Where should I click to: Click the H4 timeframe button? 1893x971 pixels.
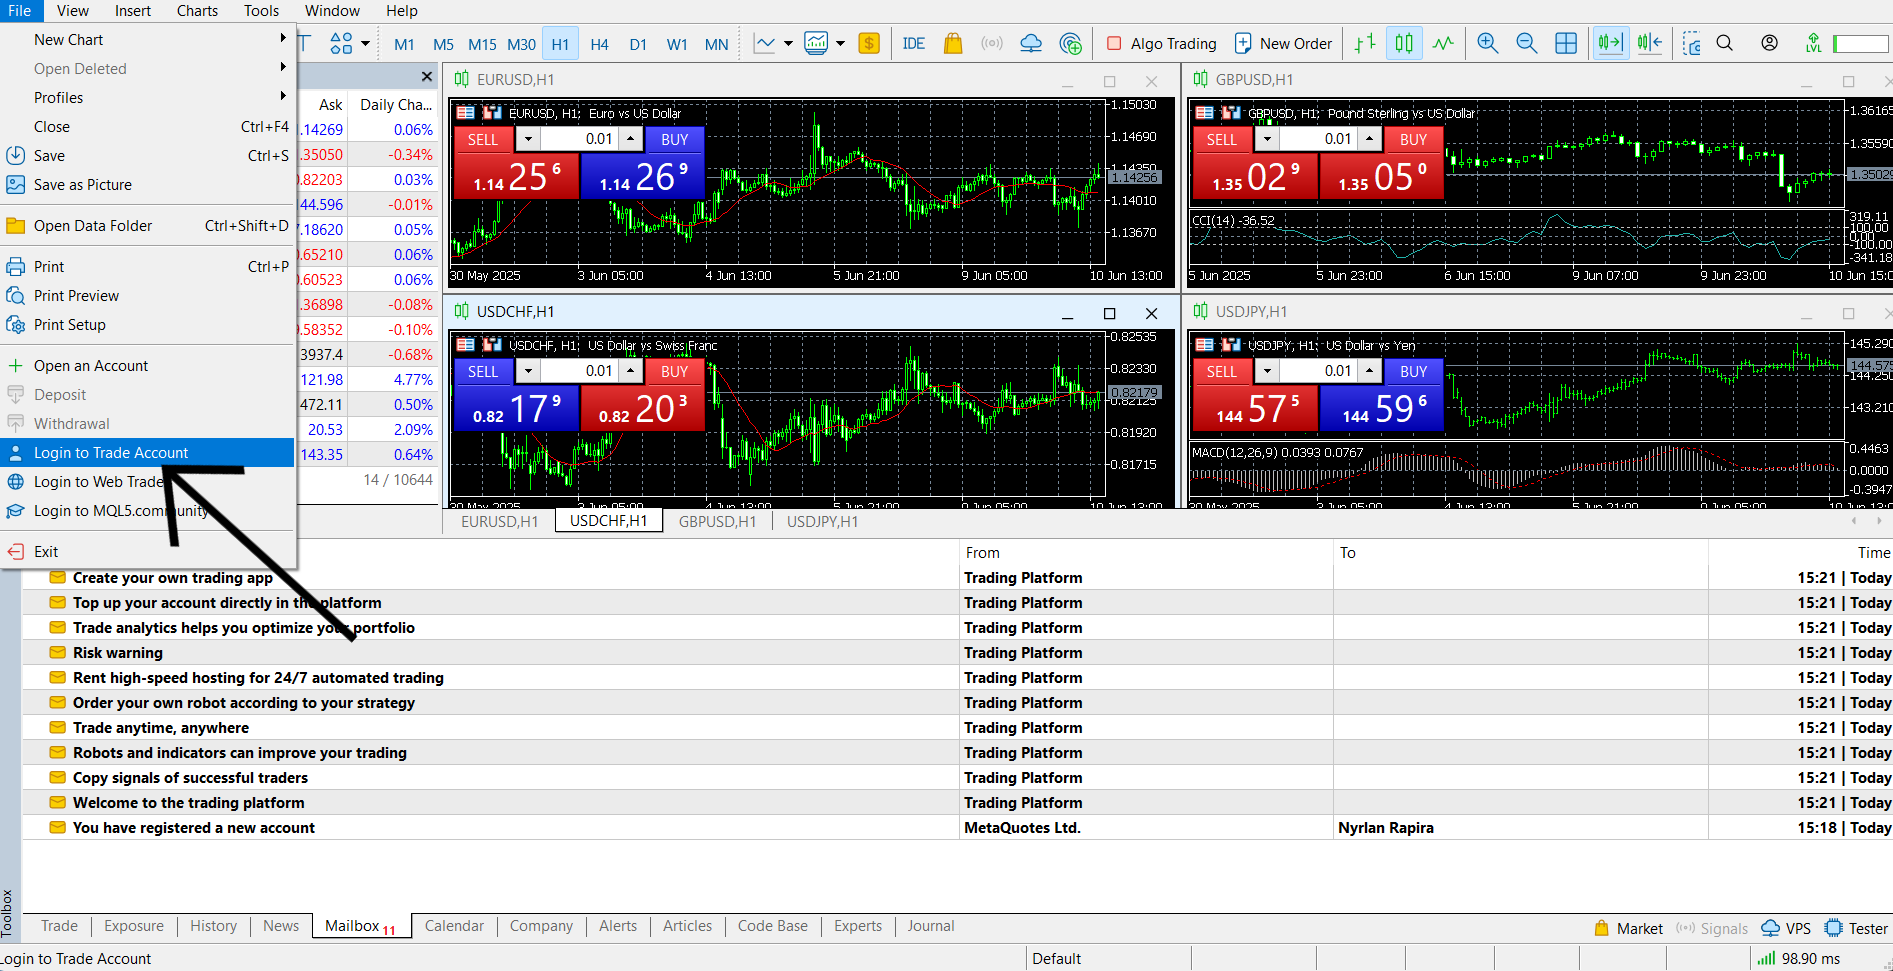click(x=599, y=44)
